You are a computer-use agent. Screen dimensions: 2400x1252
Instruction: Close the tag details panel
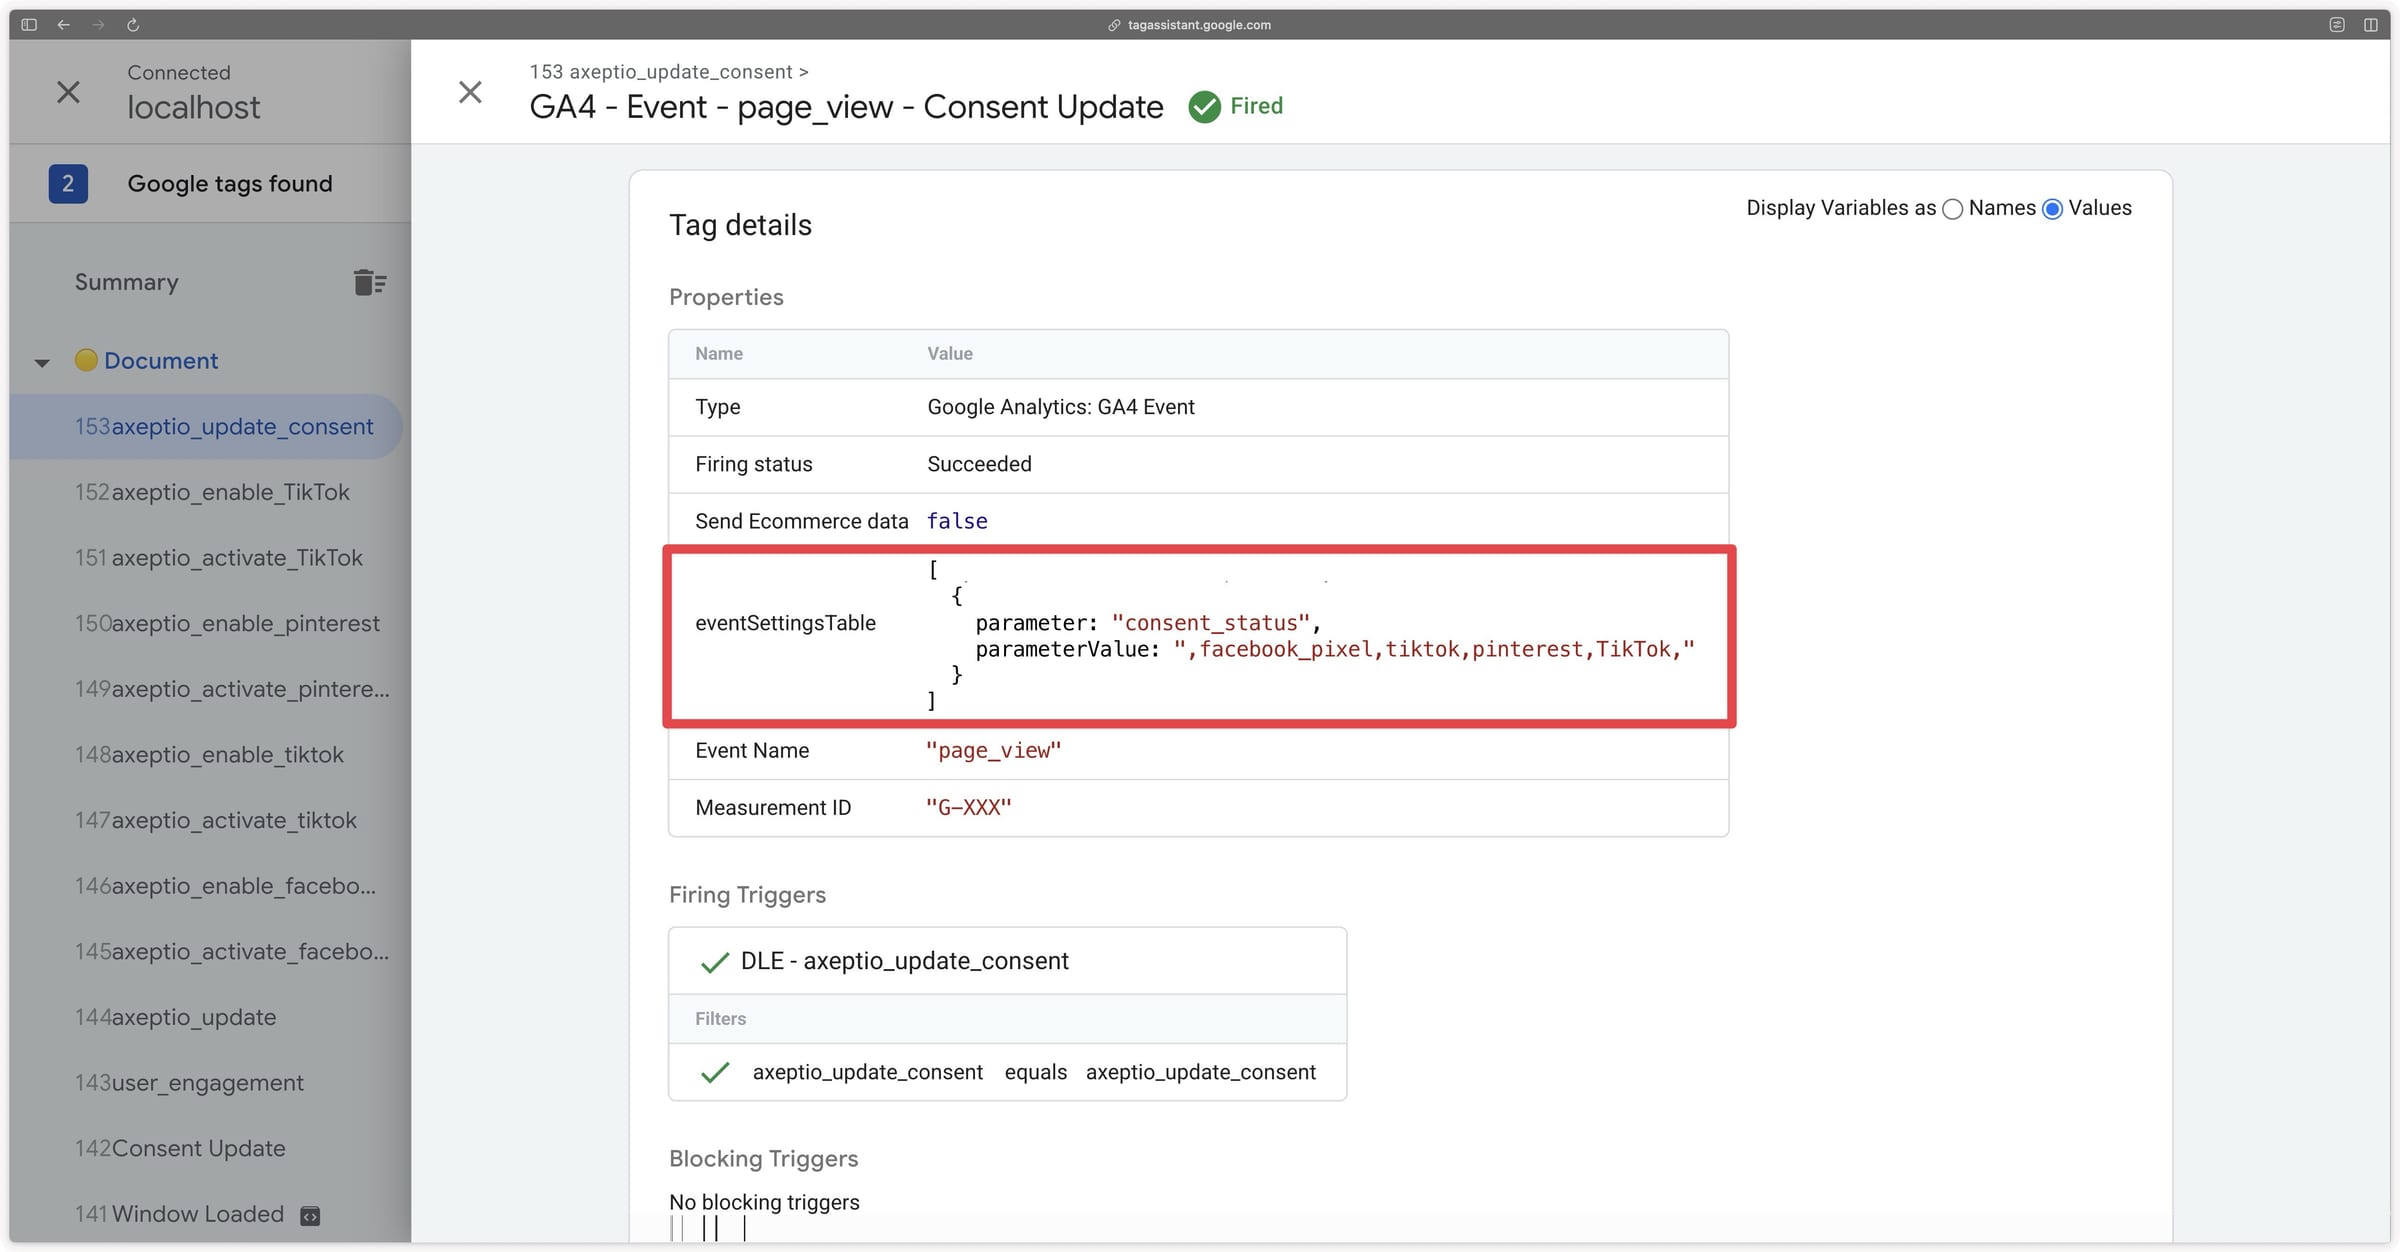470,92
